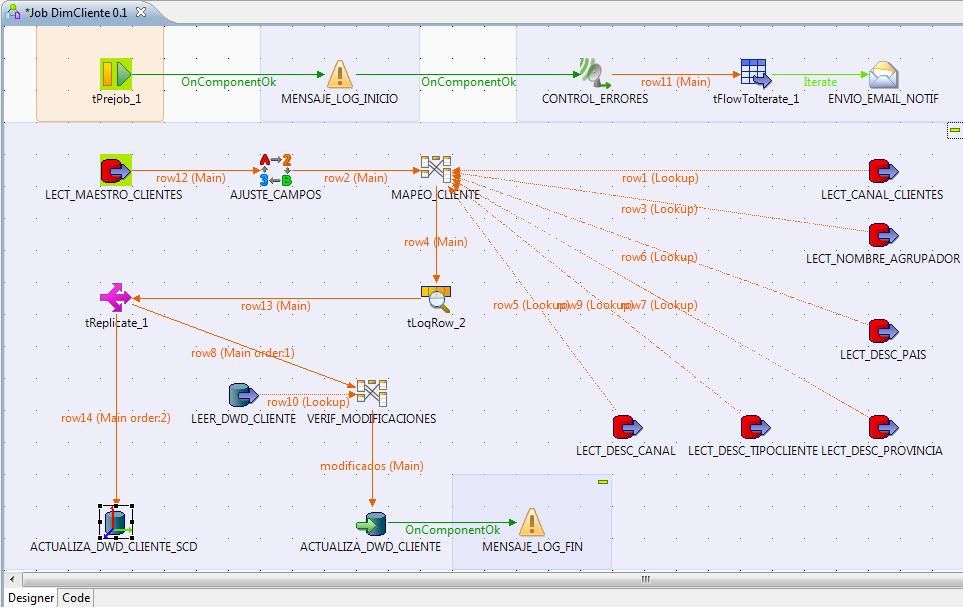Click the LECT_DESC_PROVINCIA input icon
The image size is (963, 613).
point(883,426)
